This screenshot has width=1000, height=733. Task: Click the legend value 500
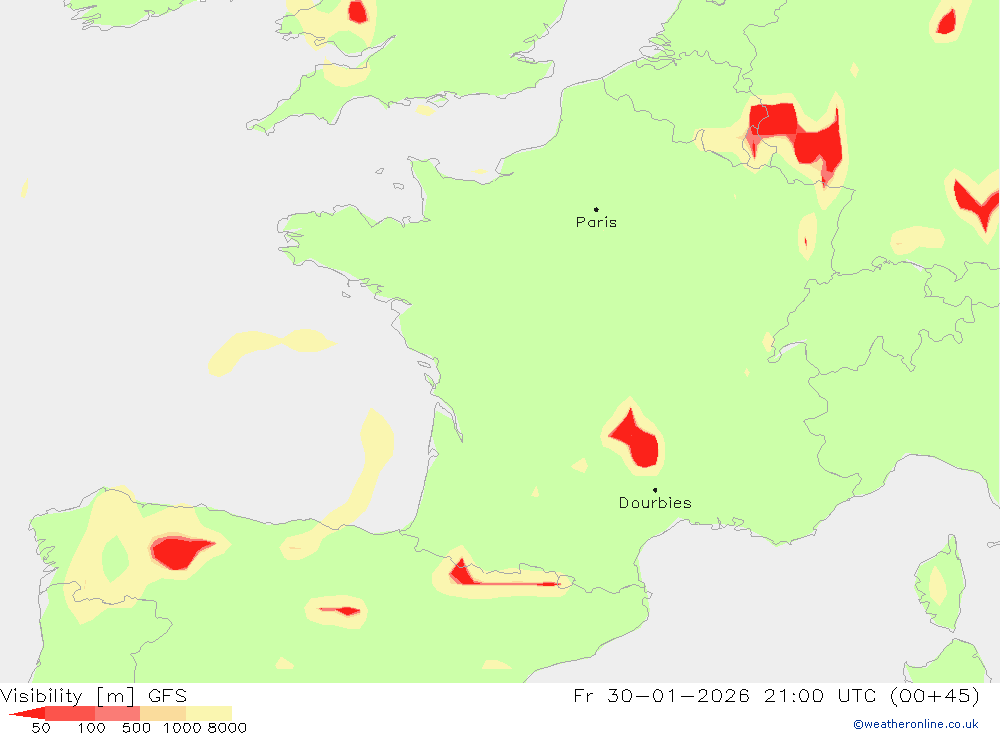point(136,728)
